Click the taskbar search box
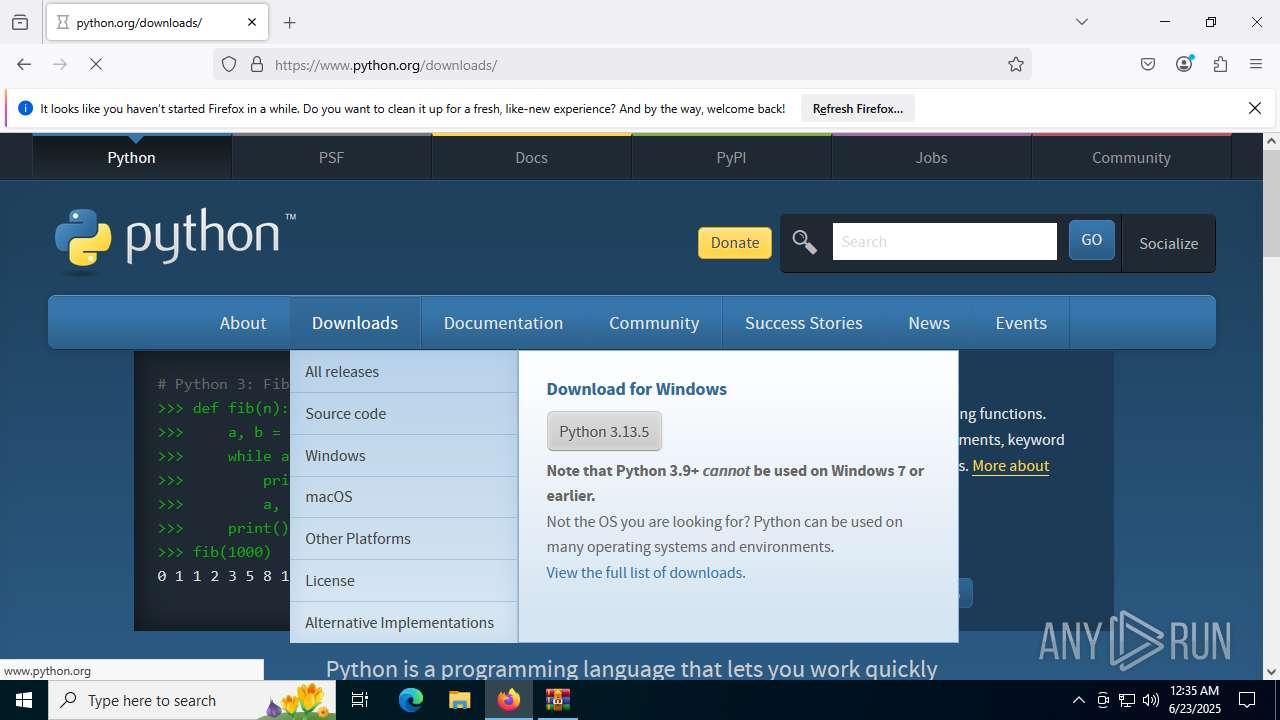1280x720 pixels. pos(192,700)
